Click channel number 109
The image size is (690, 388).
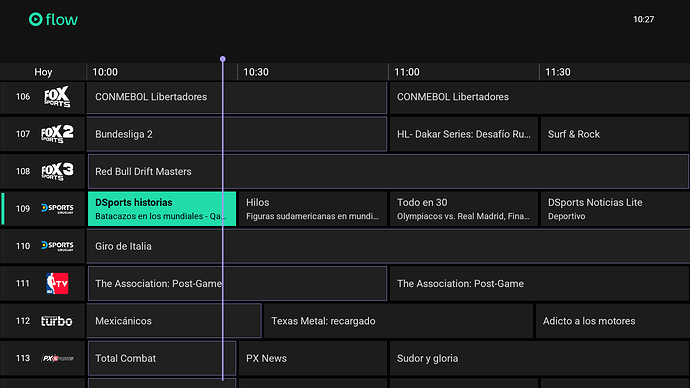pos(23,209)
